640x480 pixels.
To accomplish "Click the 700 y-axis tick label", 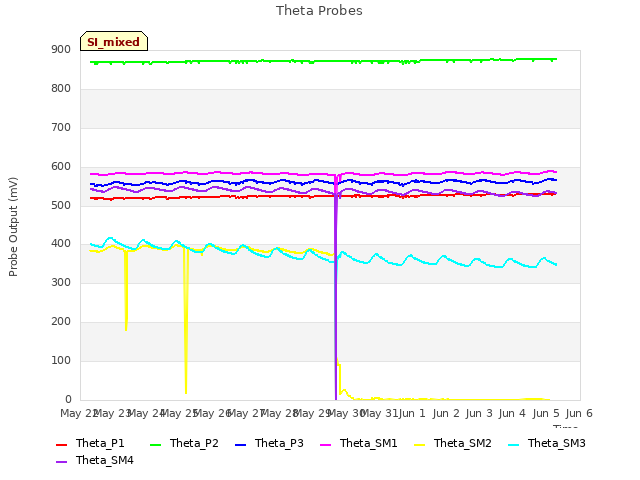I will pos(61,128).
